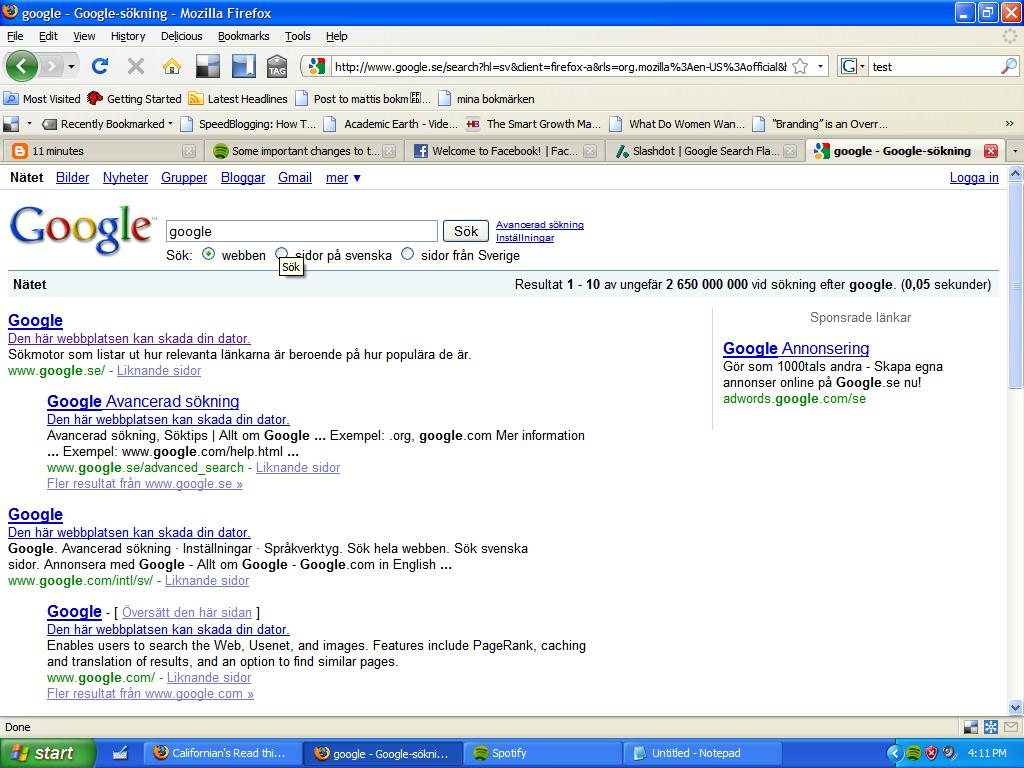Viewport: 1024px width, 768px height.
Task: Expand the Delicious toolbar icon dropdown
Action: (x=29, y=123)
